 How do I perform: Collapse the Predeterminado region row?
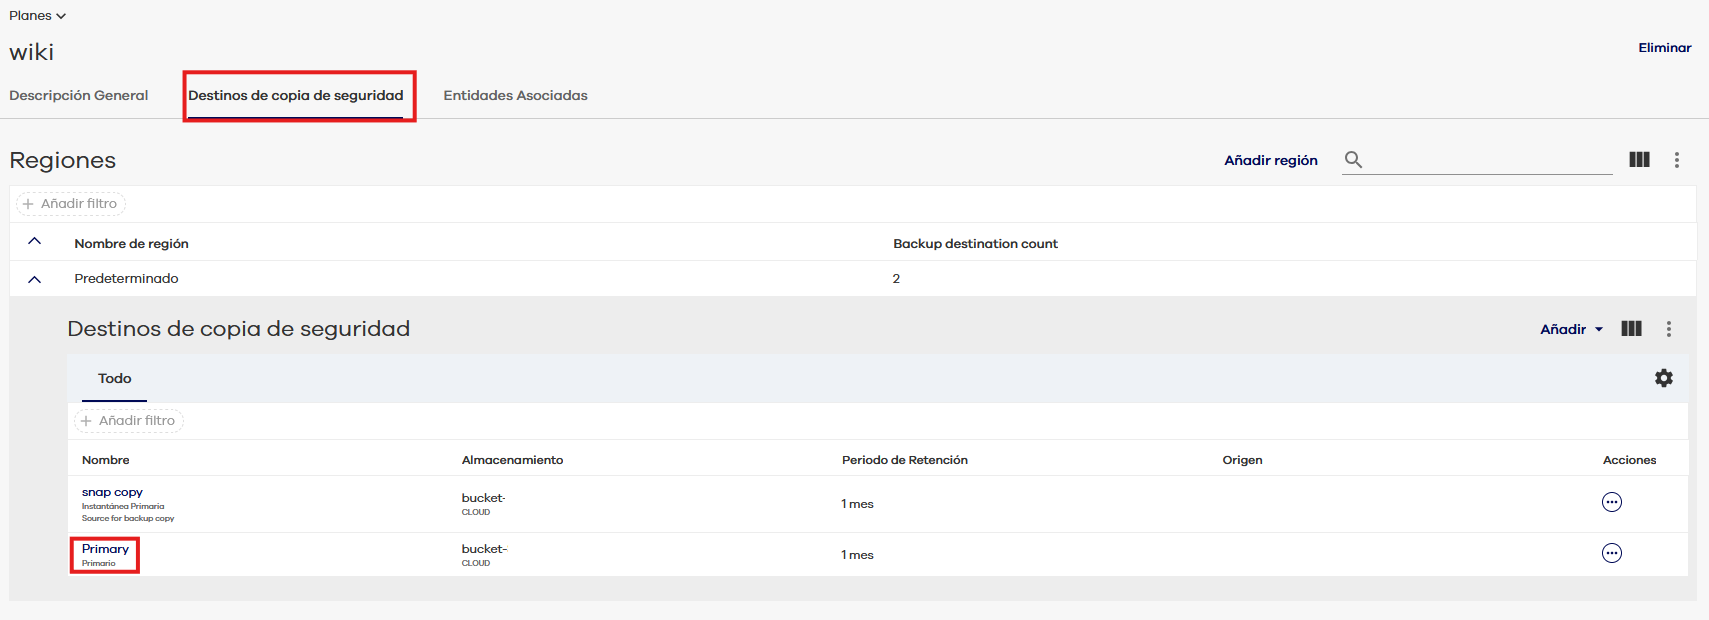[x=35, y=279]
